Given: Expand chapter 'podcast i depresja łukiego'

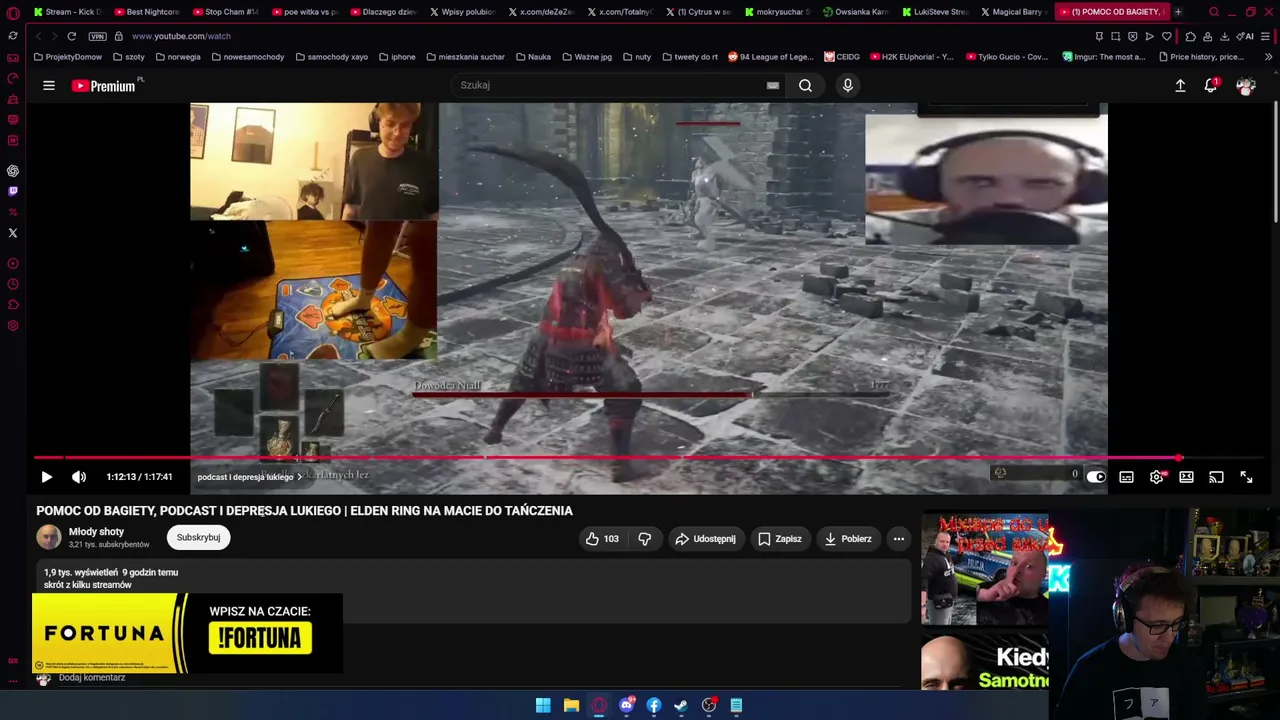Looking at the screenshot, I should [x=250, y=477].
